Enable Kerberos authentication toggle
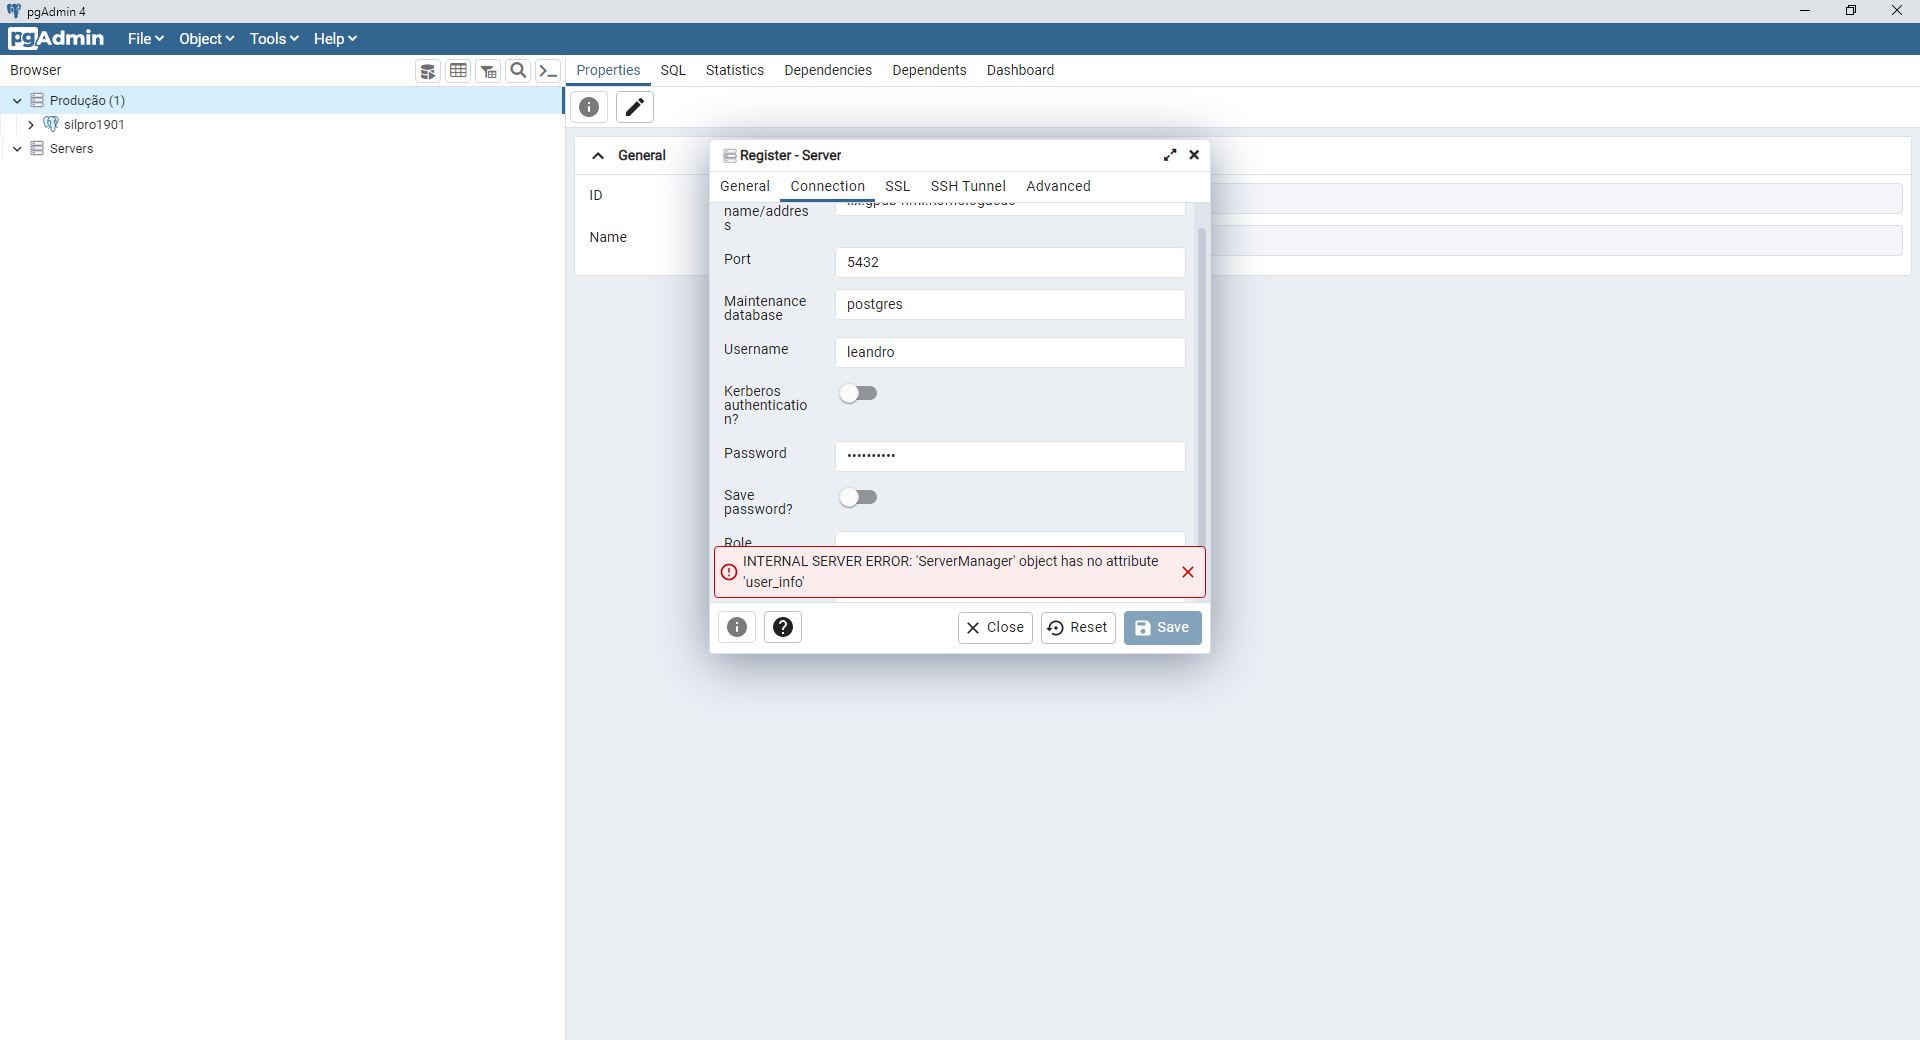This screenshot has height=1040, width=1920. [858, 394]
